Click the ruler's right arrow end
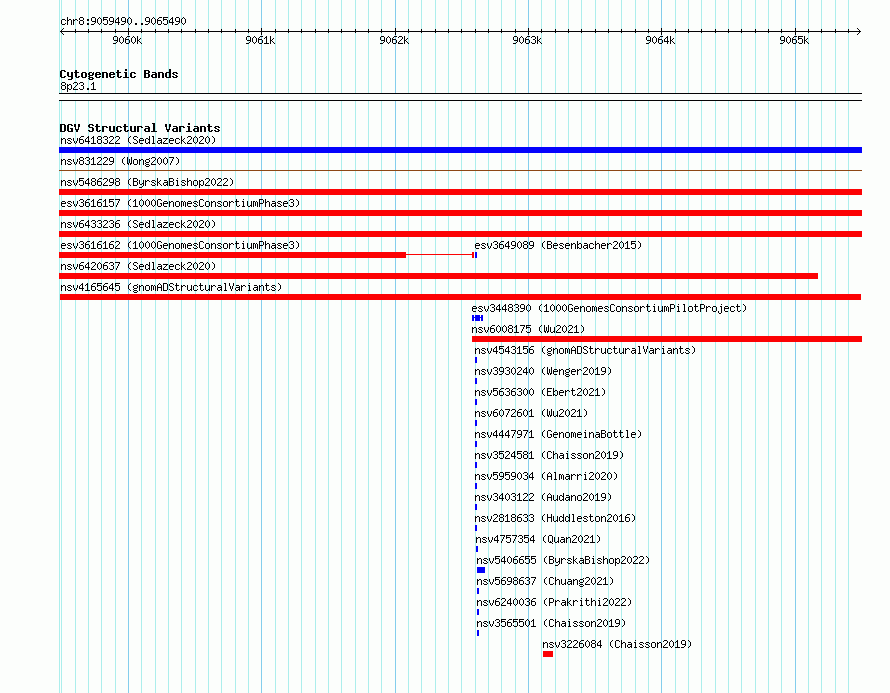 859,31
